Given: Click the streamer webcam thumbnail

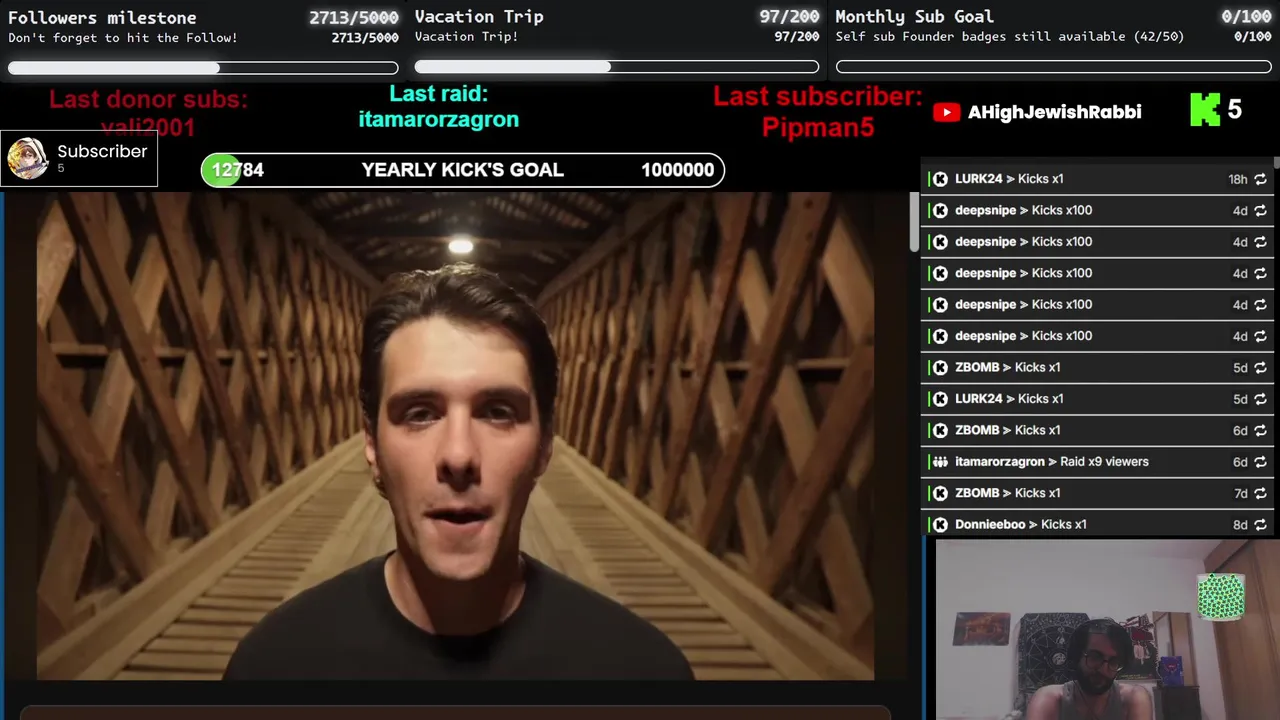Looking at the screenshot, I should point(1107,630).
